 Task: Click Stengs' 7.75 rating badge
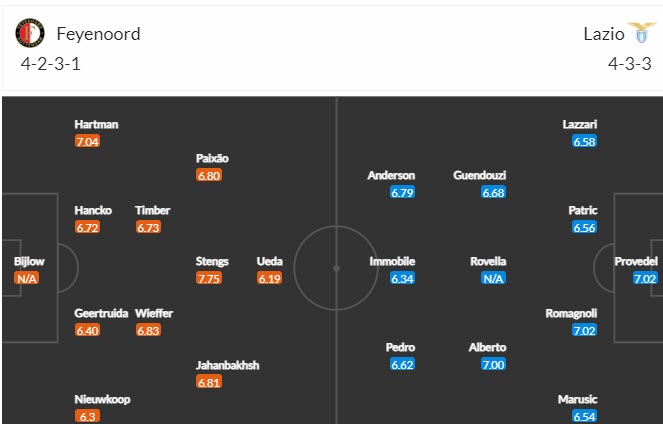[212, 279]
